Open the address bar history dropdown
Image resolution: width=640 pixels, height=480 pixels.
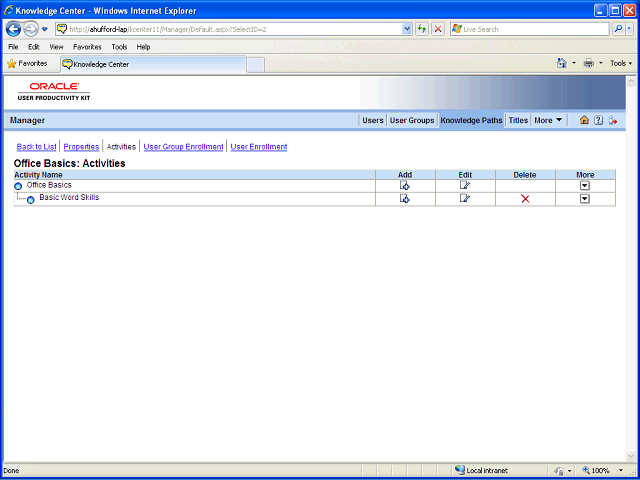(x=407, y=29)
